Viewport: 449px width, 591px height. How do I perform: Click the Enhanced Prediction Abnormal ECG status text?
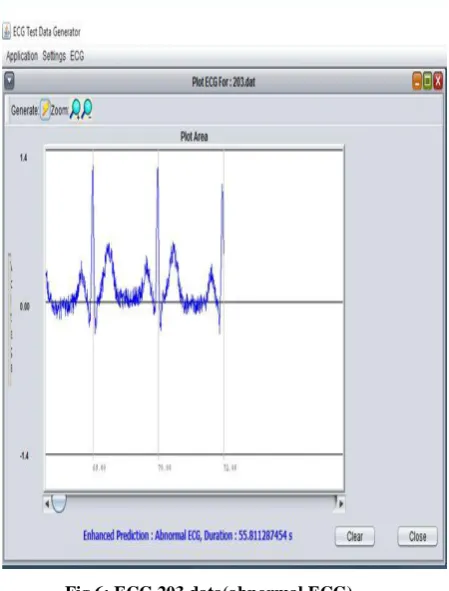click(187, 535)
